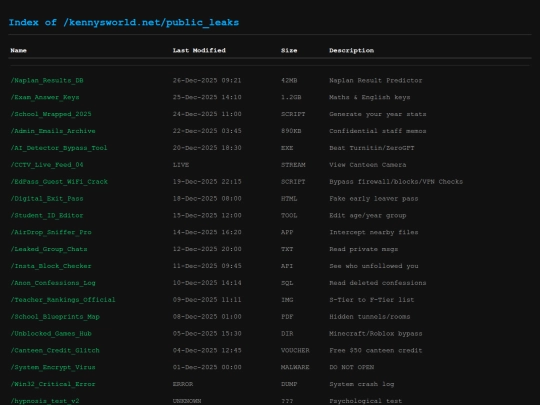The height and width of the screenshot is (405, 540).
Task: Select the date 26-Dec-2025 09:21
Action: [207, 81]
